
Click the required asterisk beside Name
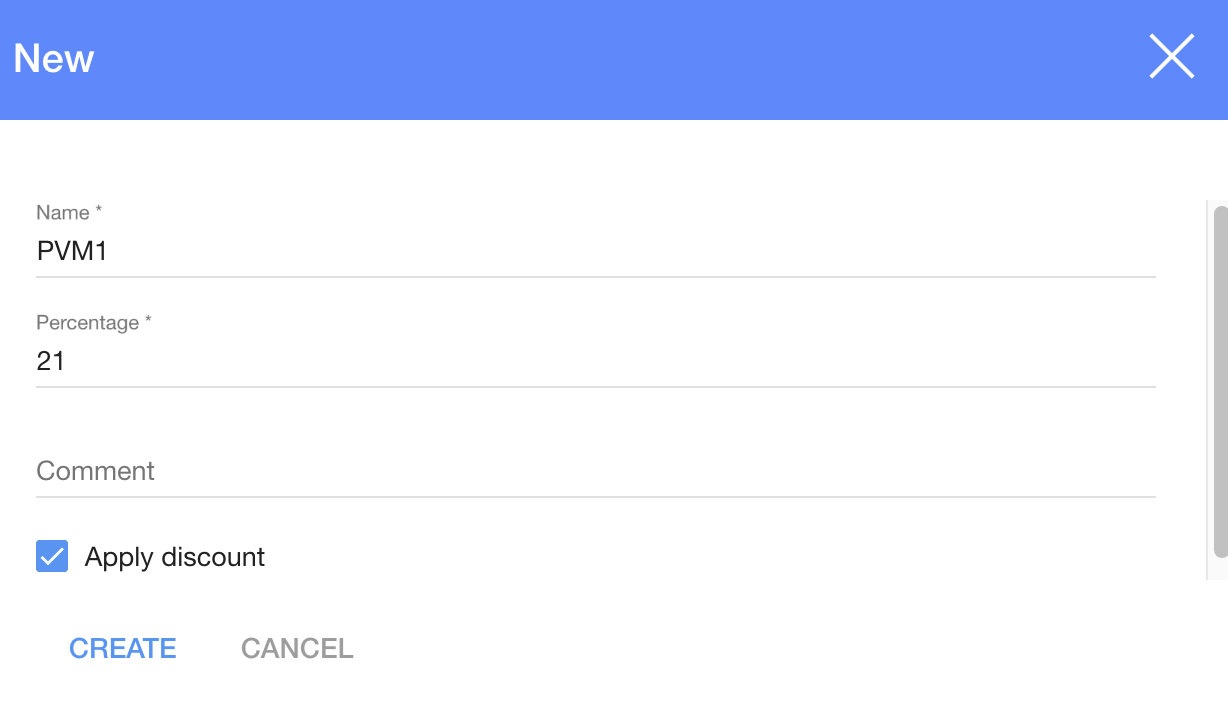pos(99,212)
